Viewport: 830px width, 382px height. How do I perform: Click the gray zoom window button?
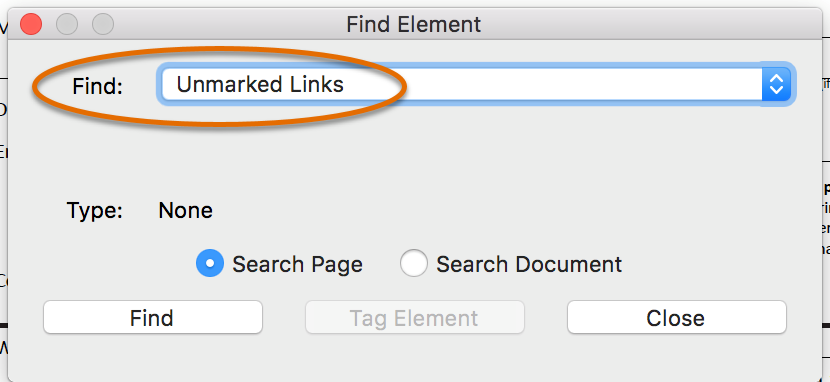(x=103, y=24)
